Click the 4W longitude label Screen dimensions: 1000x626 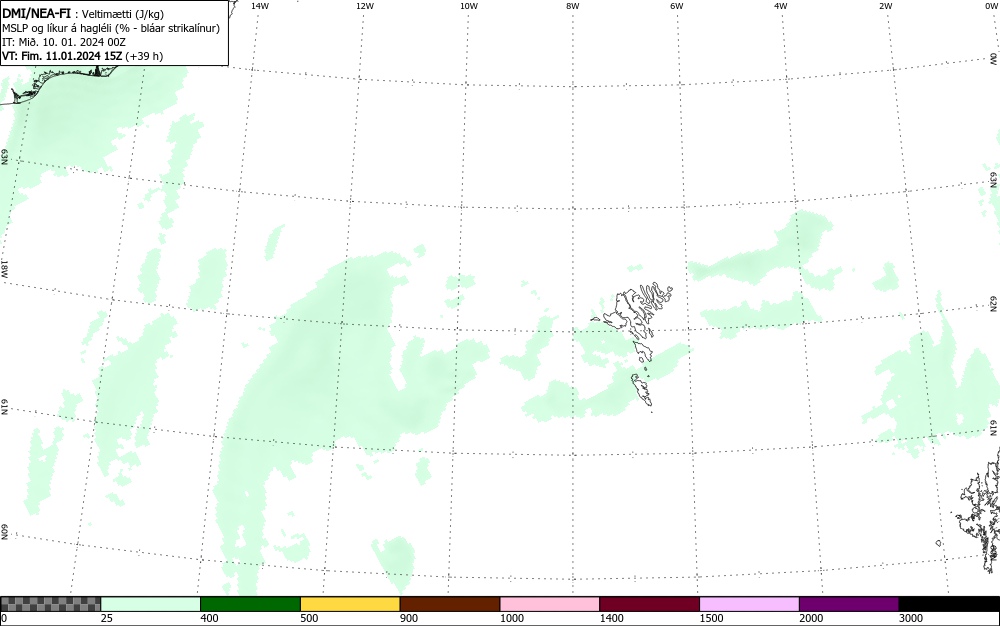pyautogui.click(x=781, y=6)
